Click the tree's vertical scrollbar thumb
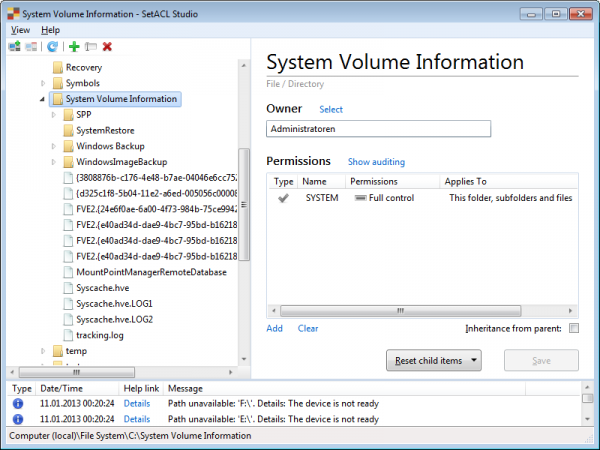 (244, 205)
